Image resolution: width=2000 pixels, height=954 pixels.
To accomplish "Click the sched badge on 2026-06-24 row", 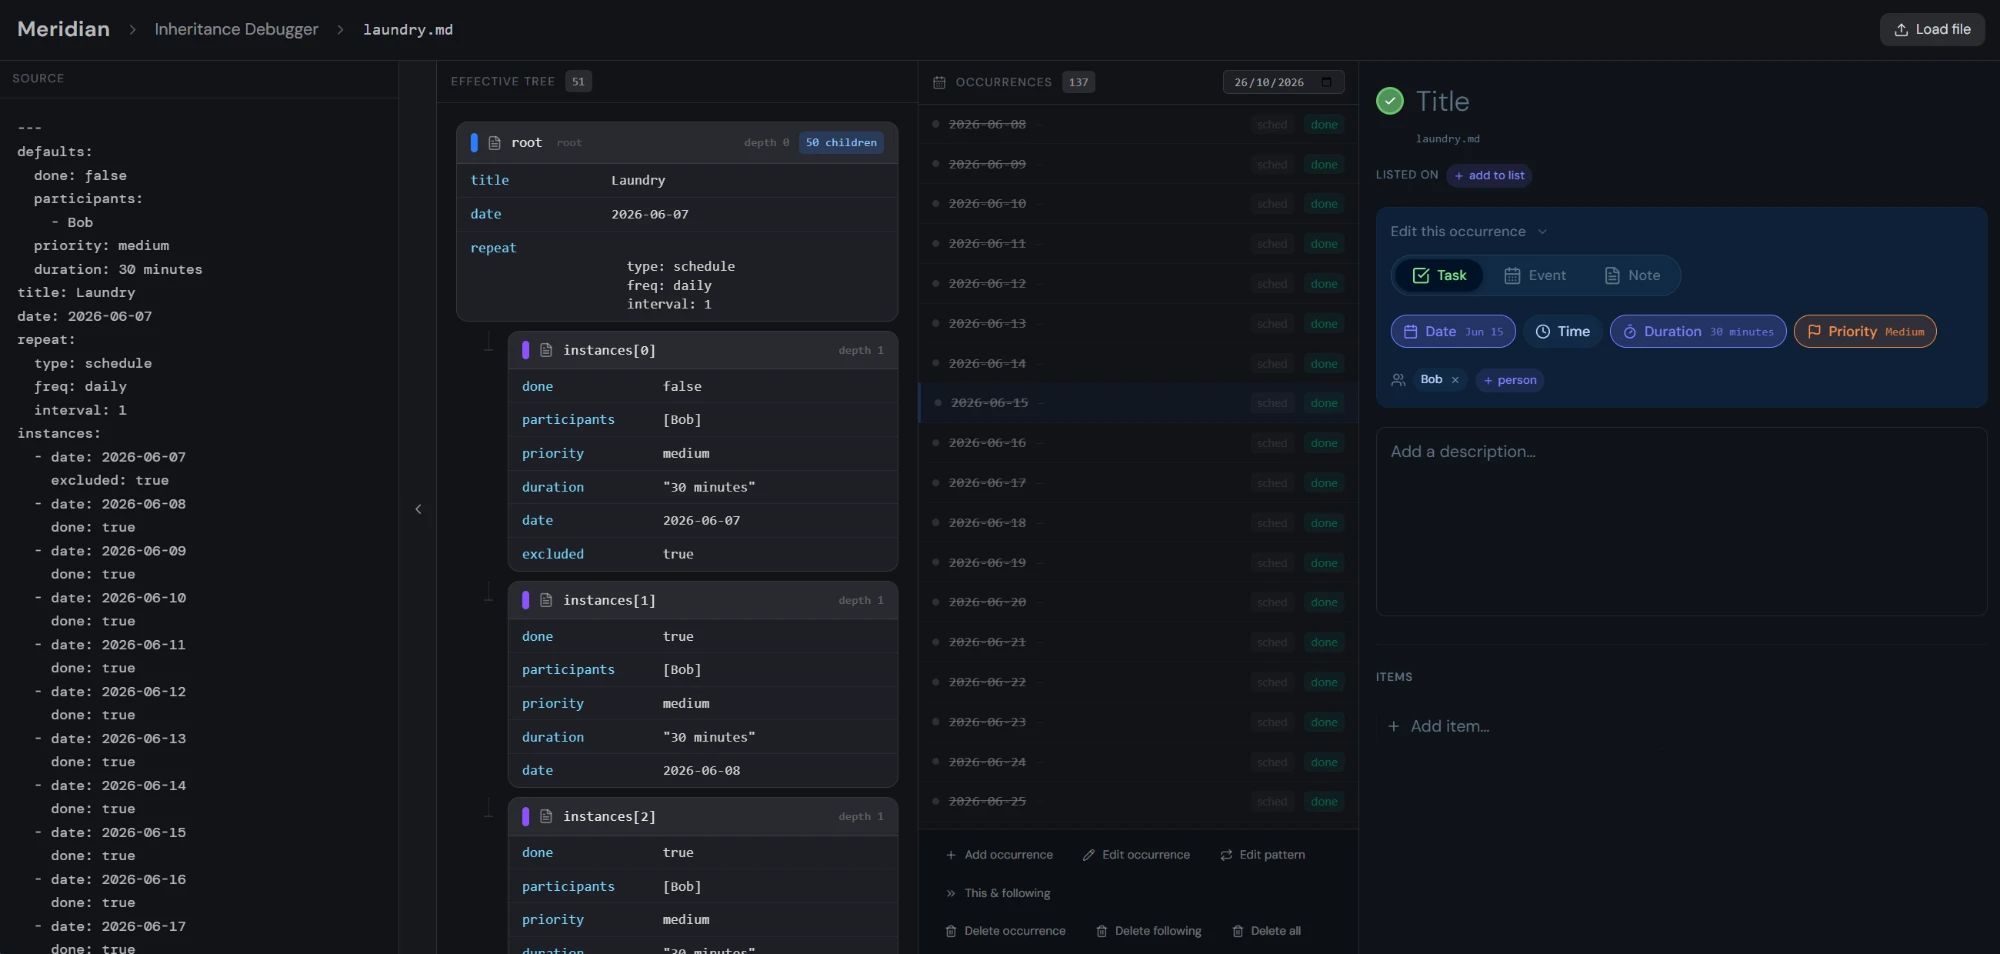I will pyautogui.click(x=1272, y=762).
